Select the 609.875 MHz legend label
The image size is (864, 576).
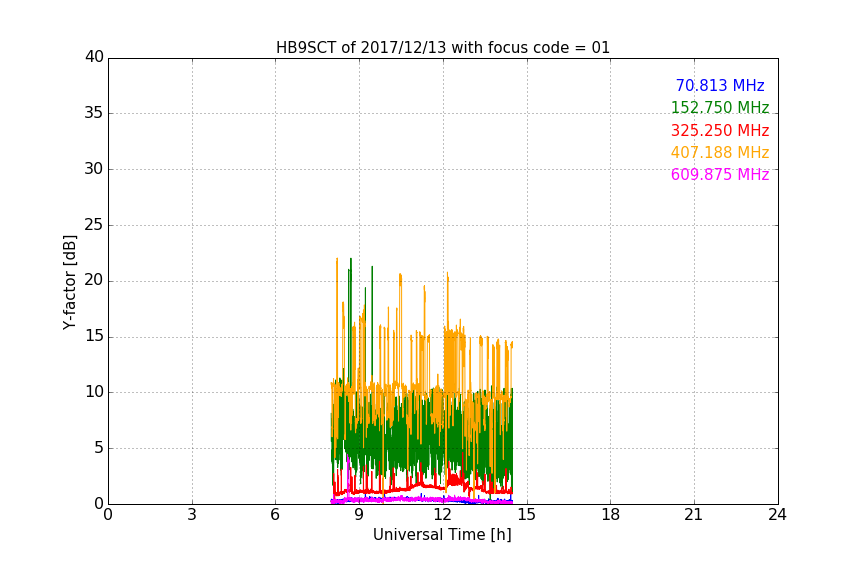coord(720,174)
